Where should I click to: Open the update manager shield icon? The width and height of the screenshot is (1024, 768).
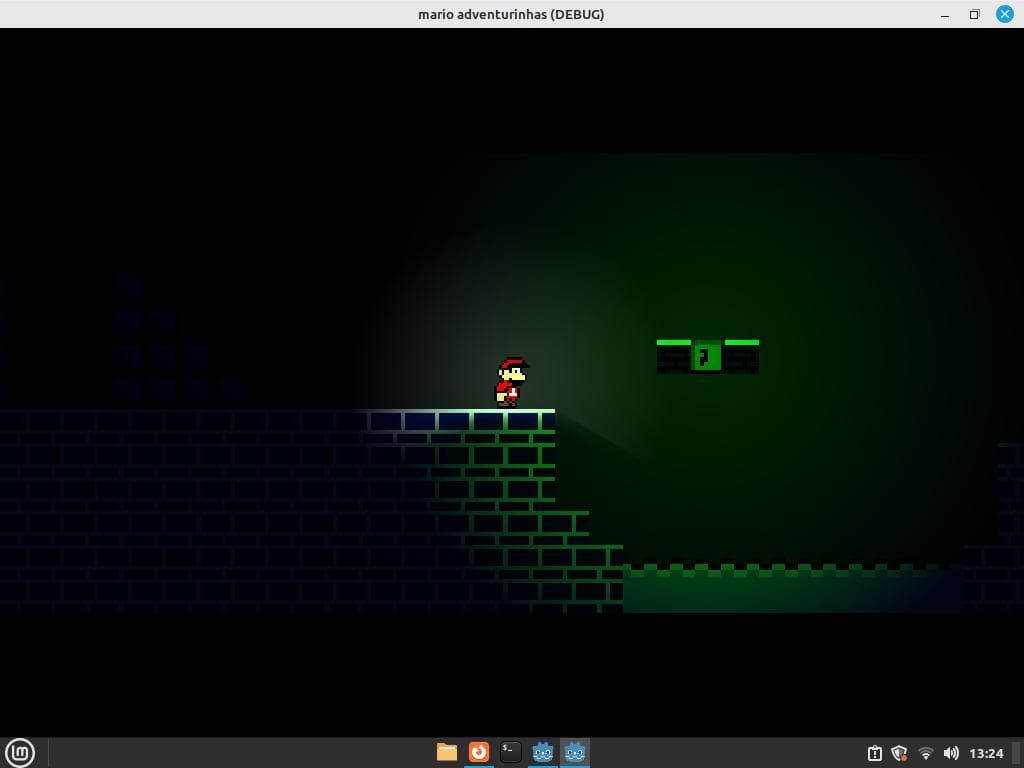click(x=899, y=754)
